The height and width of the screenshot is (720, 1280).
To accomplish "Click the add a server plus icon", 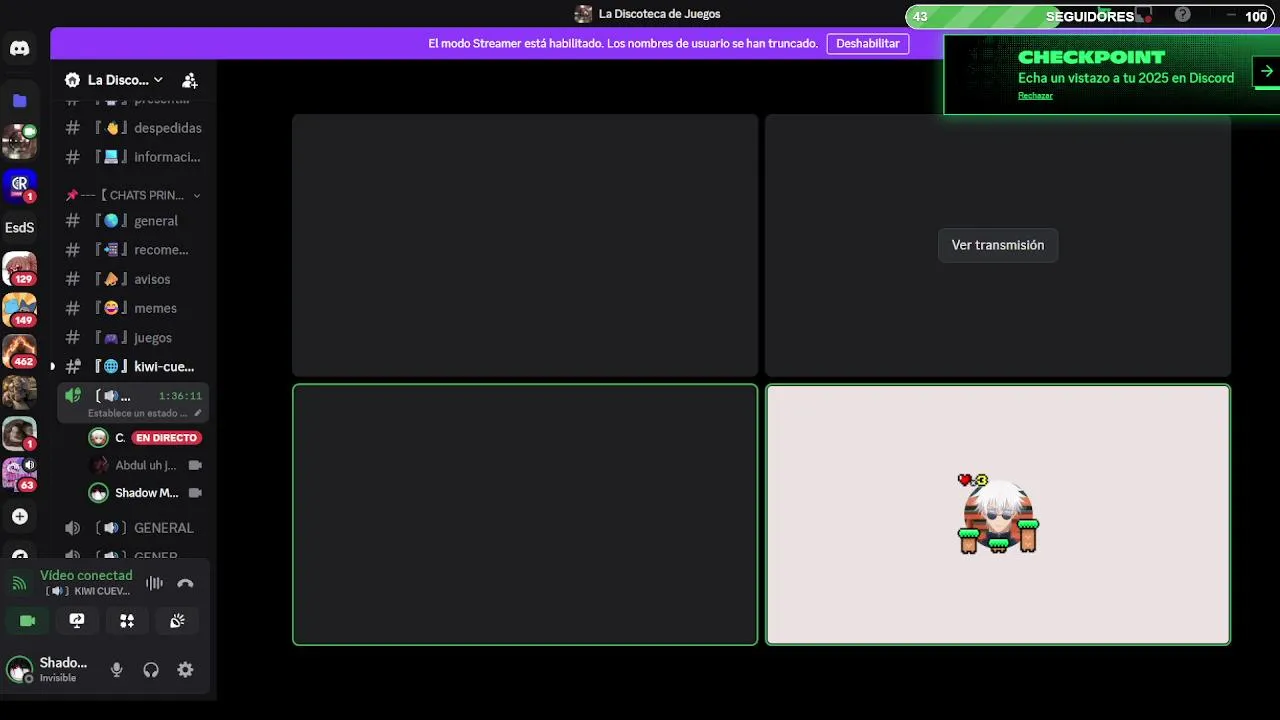I will pos(19,516).
